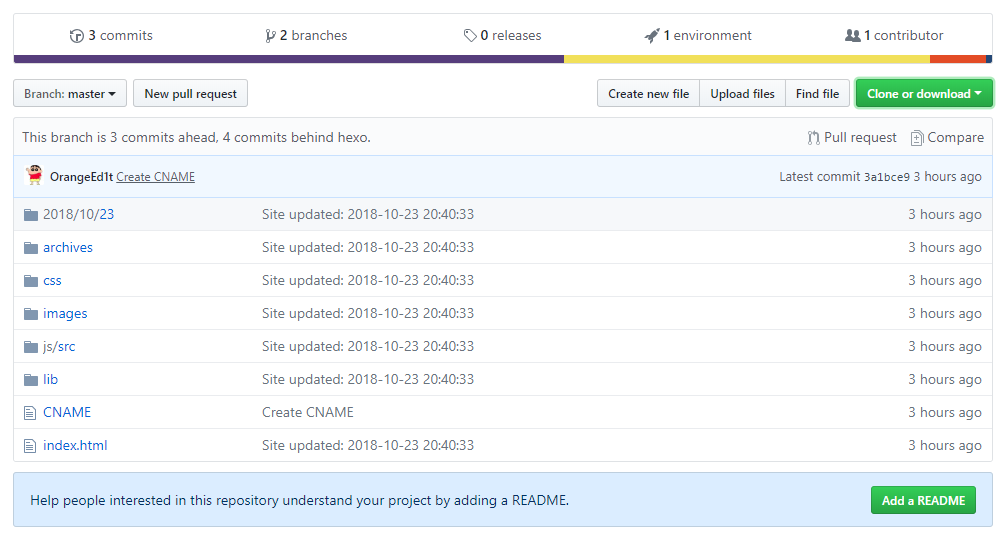This screenshot has height=538, width=998.
Task: Click the environment rocket icon
Action: click(x=652, y=36)
